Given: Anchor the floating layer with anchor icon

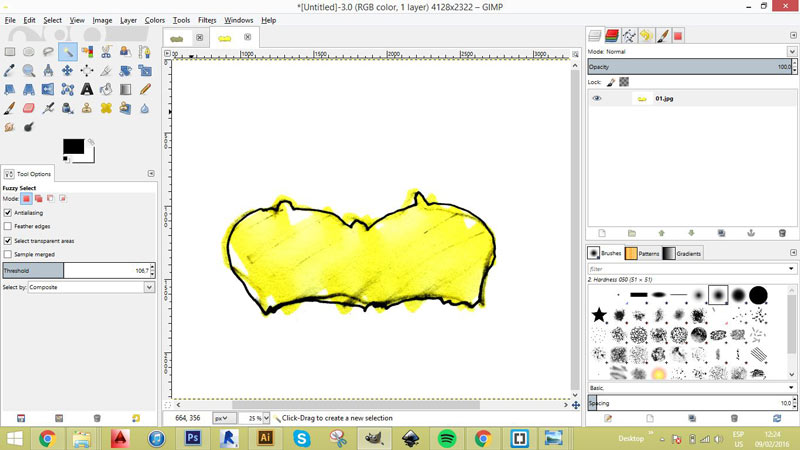Looking at the screenshot, I should point(751,233).
